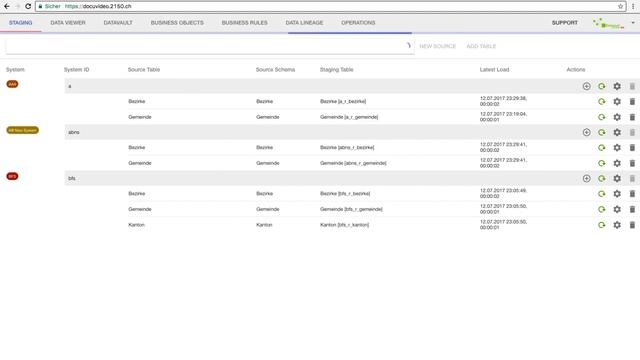Expand the user account dropdown arrow

(x=633, y=23)
